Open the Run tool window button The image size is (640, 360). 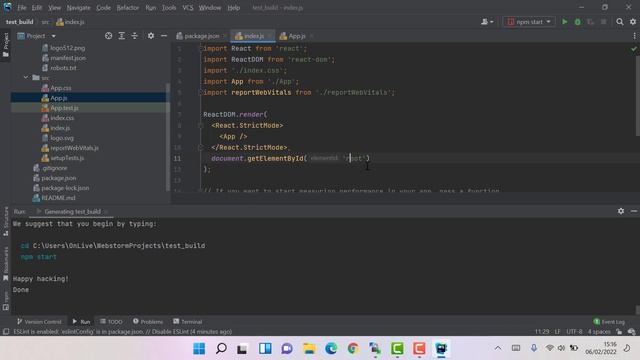point(81,322)
